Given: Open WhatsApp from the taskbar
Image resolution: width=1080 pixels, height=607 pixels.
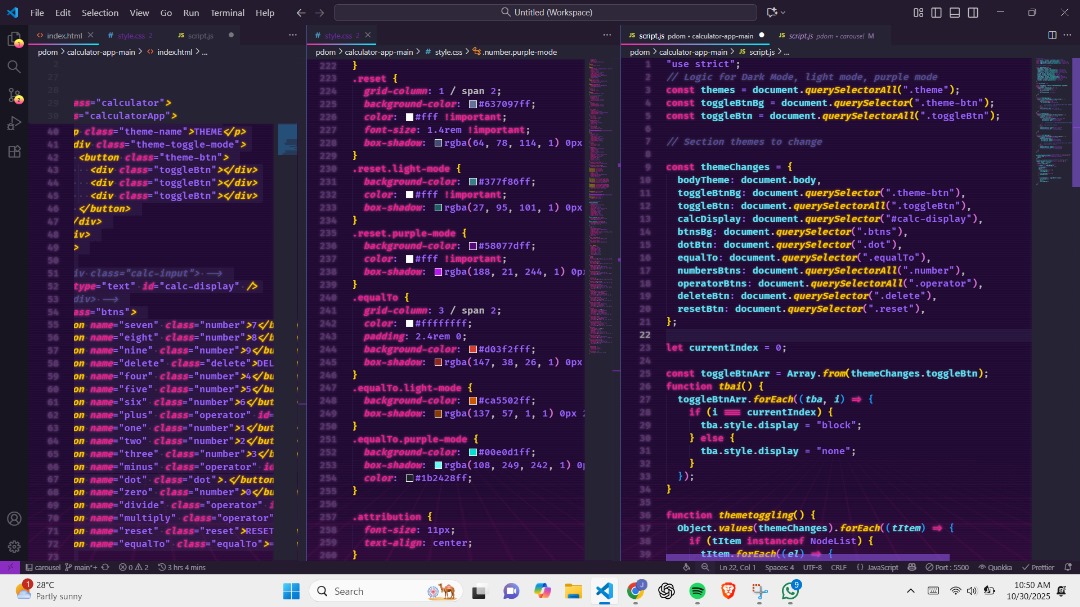Looking at the screenshot, I should 791,591.
